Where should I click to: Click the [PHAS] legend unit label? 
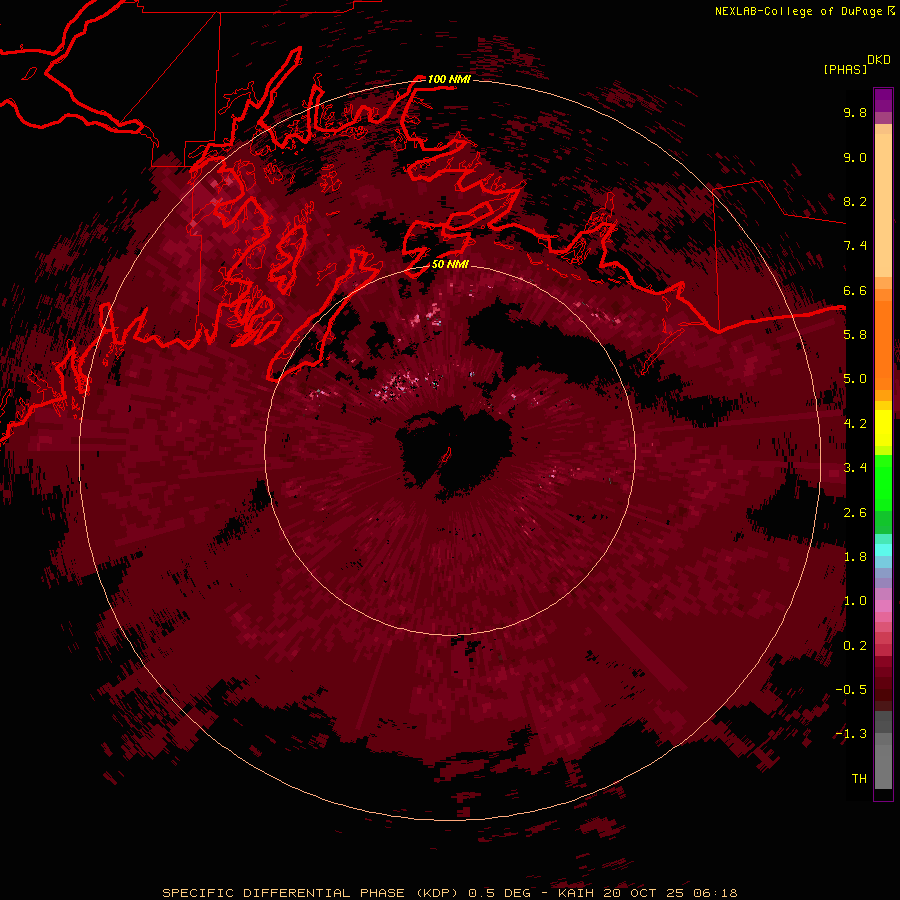click(x=845, y=70)
